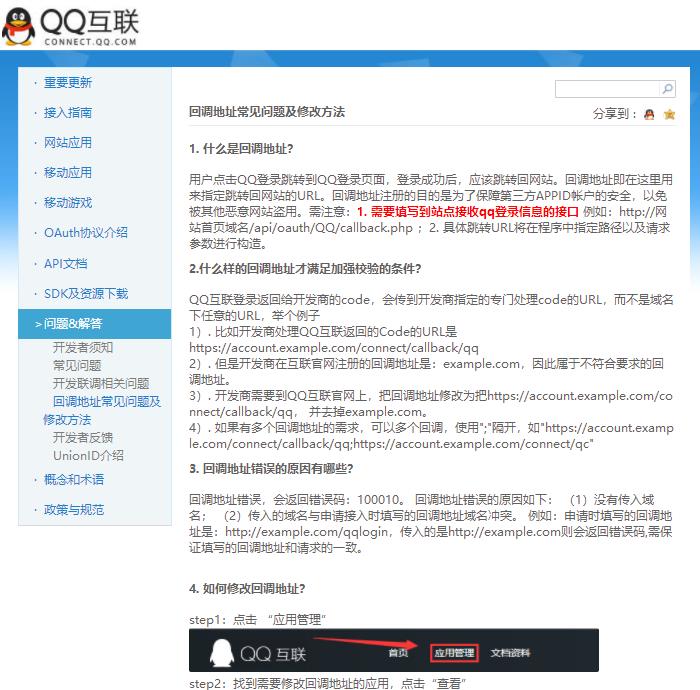Click heading 2.什么样的回调地址才满足加强校验的条件?
The width and height of the screenshot is (700, 690).
click(x=305, y=269)
